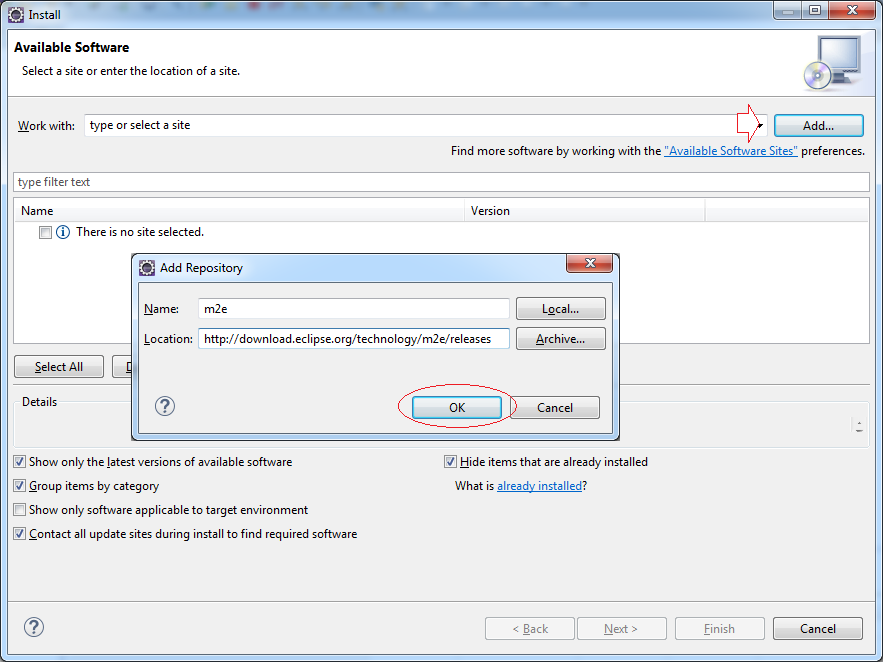Viewport: 883px width, 662px height.
Task: Focus the repository Name field
Action: 354,309
